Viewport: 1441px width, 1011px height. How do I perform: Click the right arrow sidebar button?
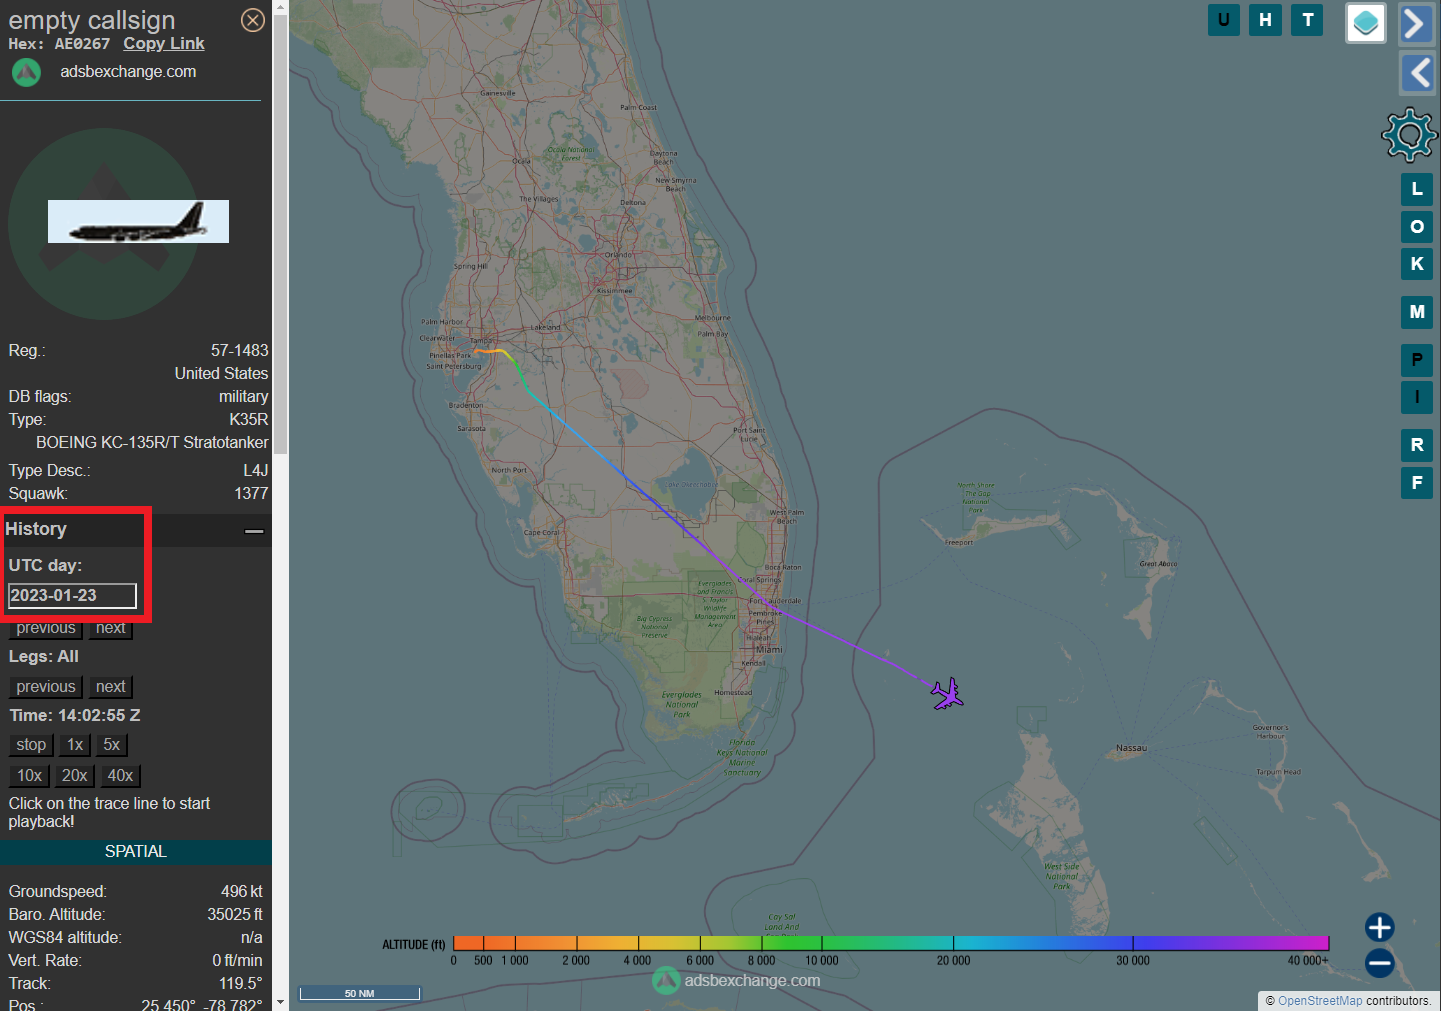[1417, 23]
